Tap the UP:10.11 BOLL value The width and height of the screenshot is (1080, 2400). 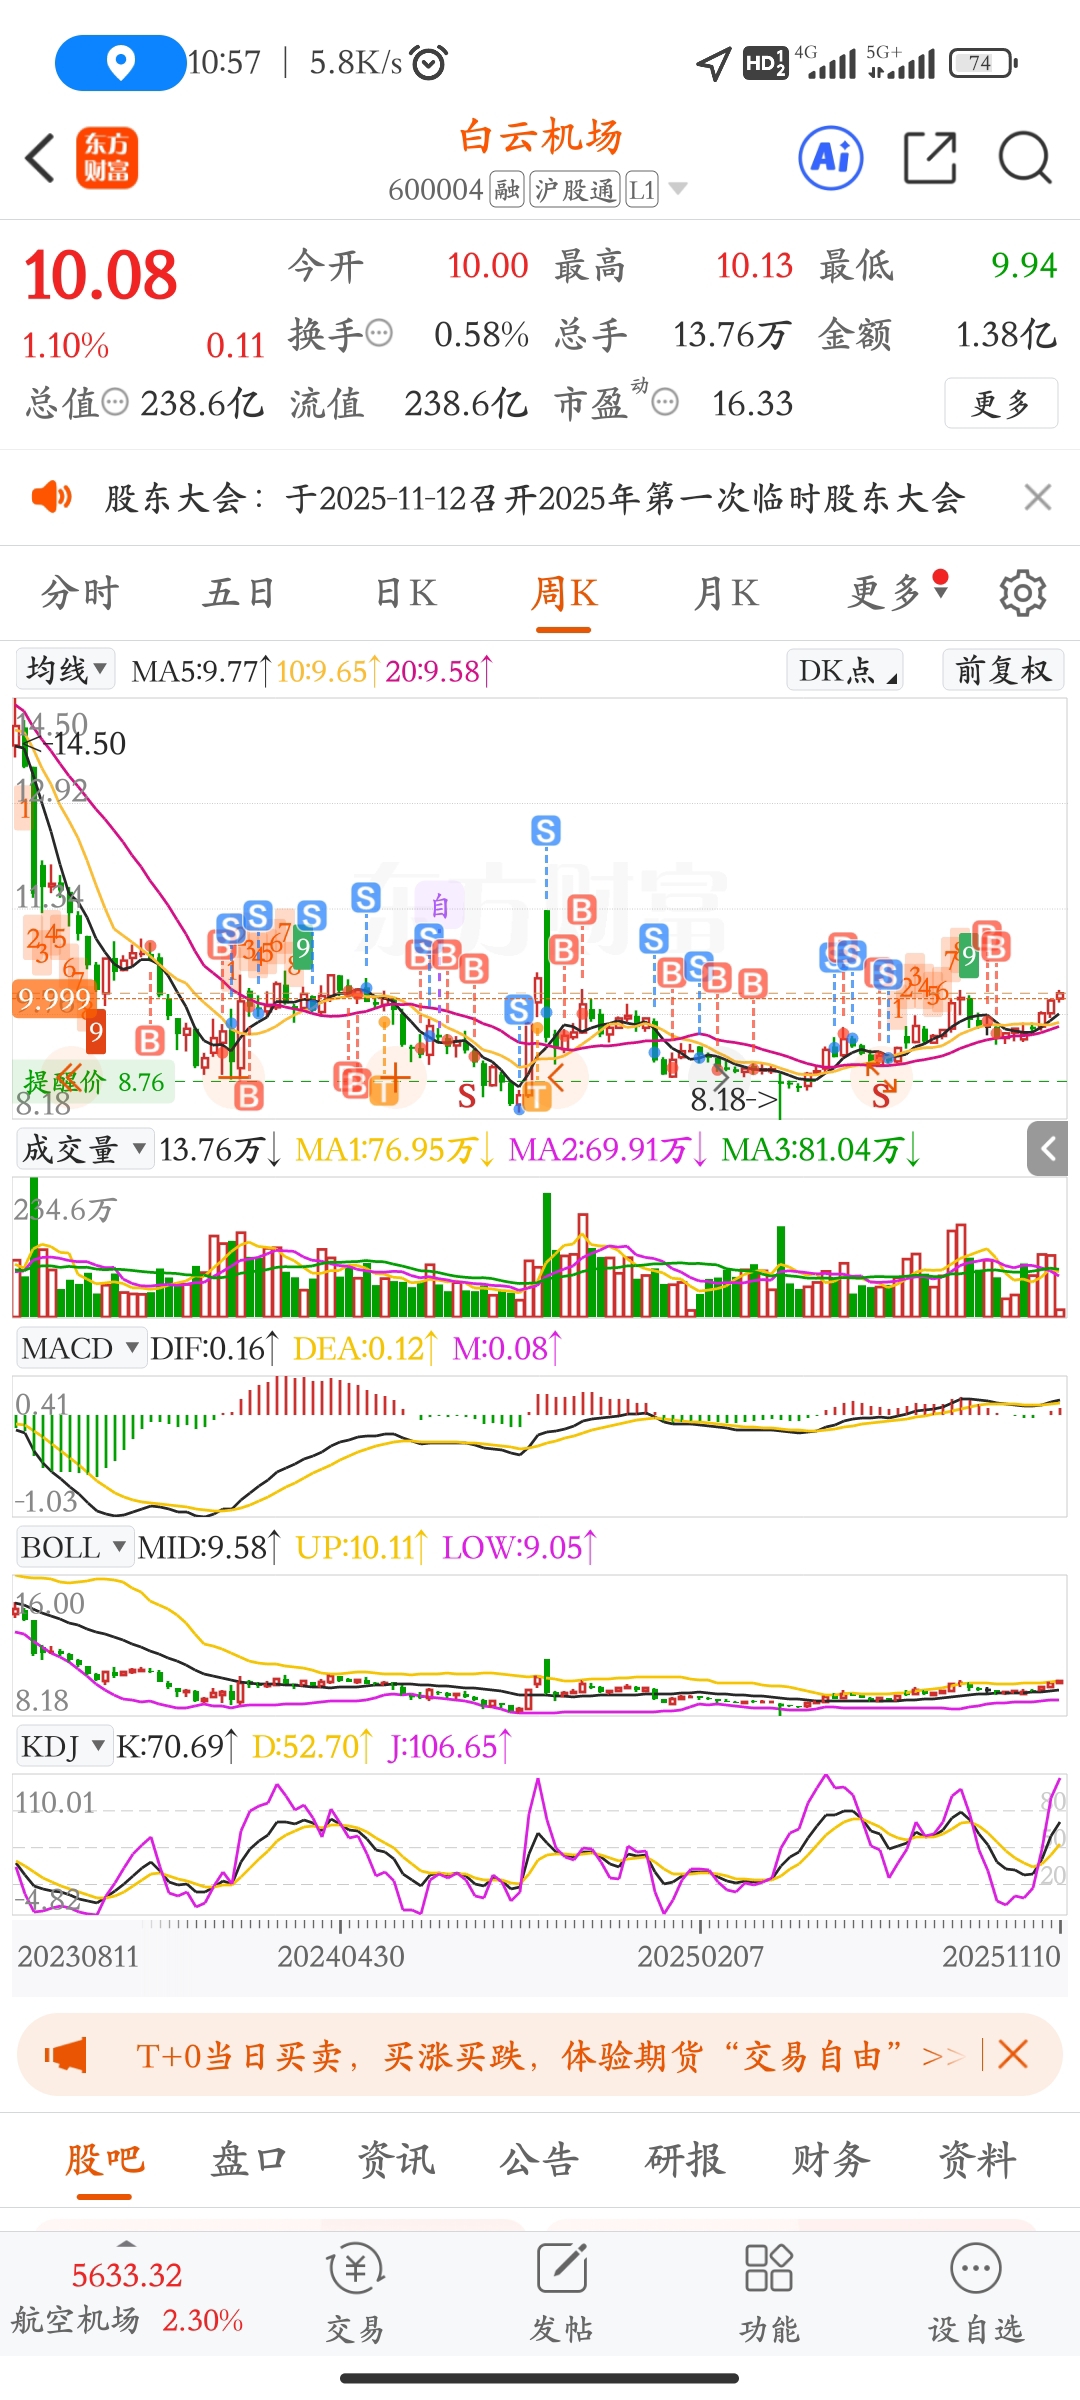pyautogui.click(x=362, y=1547)
